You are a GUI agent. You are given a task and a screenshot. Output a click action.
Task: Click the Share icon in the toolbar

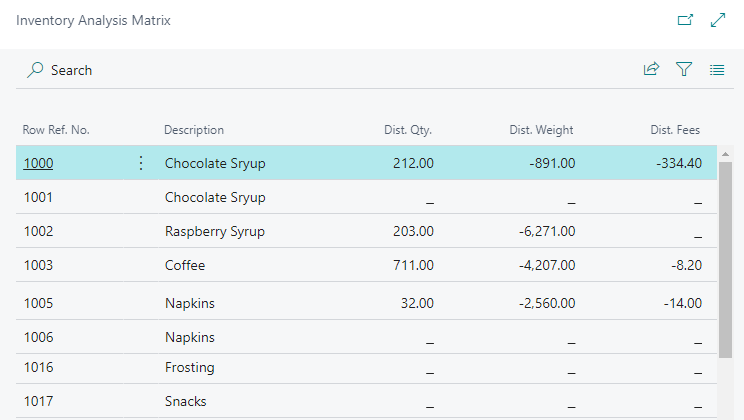click(x=651, y=70)
